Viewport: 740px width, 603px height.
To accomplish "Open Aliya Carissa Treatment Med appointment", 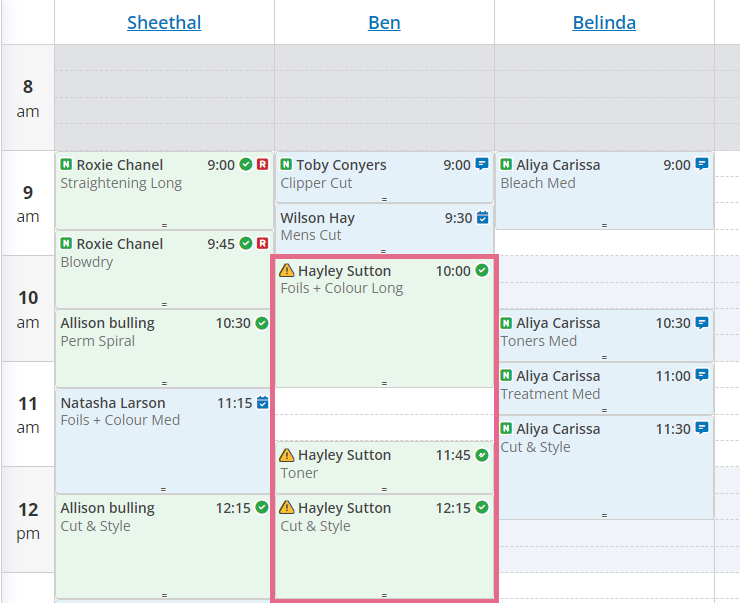I will [604, 388].
